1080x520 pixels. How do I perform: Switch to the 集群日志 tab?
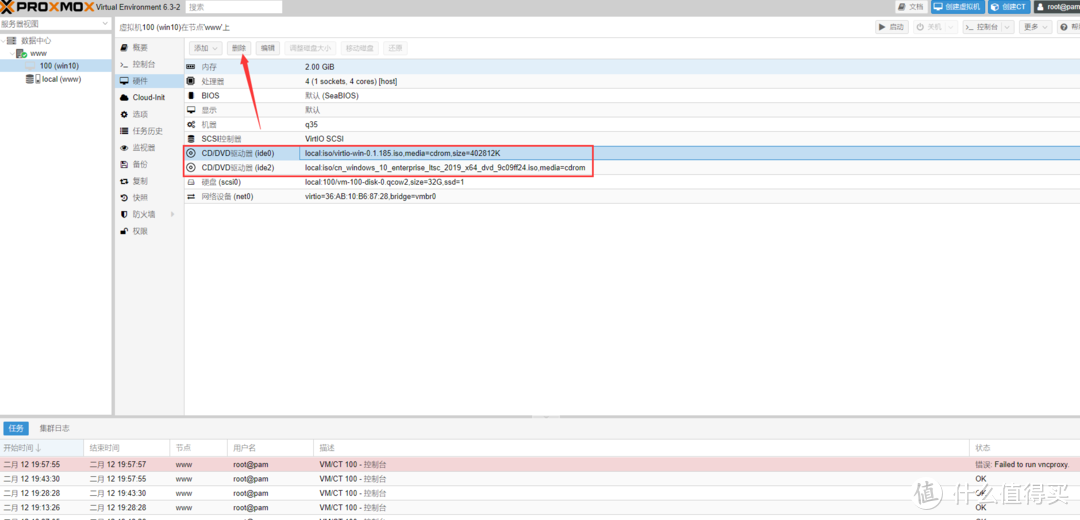[x=54, y=428]
